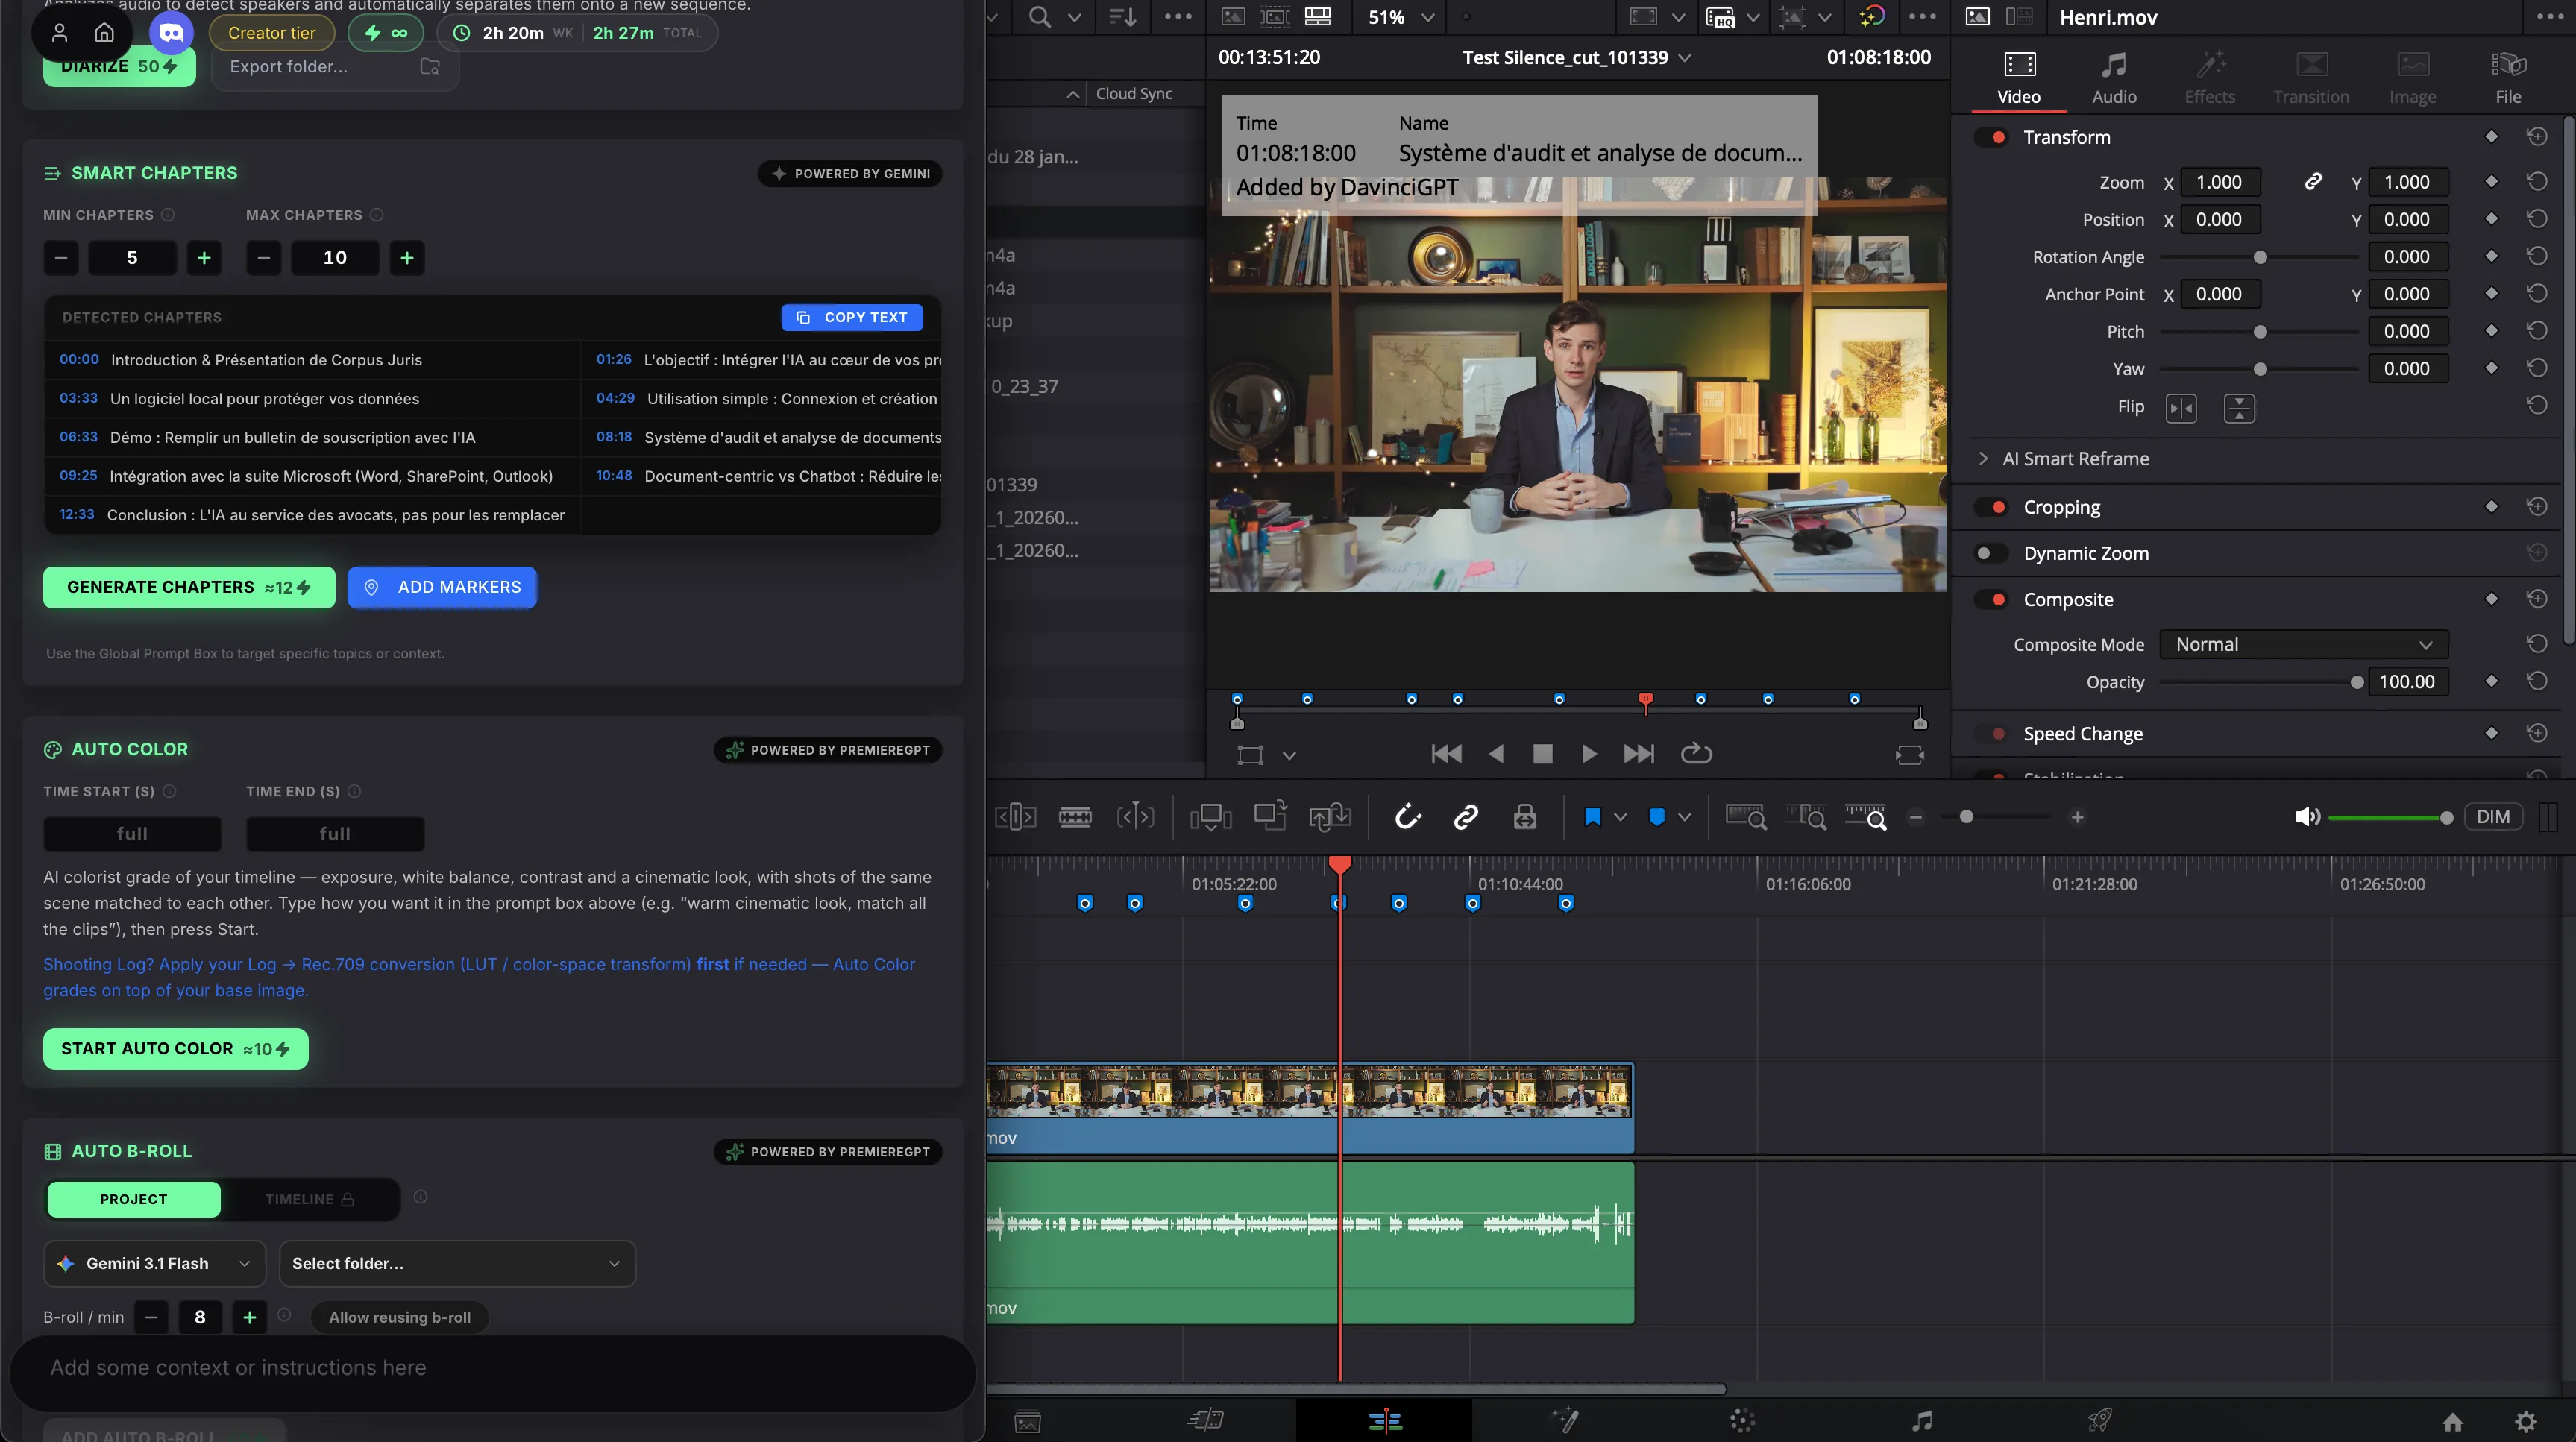Open the transform overlay mode dropdown arrow

tap(1289, 755)
